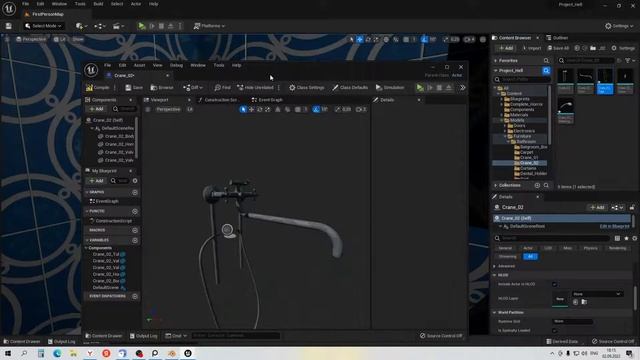Image resolution: width=640 pixels, height=360 pixels.
Task: Click Hide Unrelated in the blueprint toolbar
Action: [x=256, y=88]
